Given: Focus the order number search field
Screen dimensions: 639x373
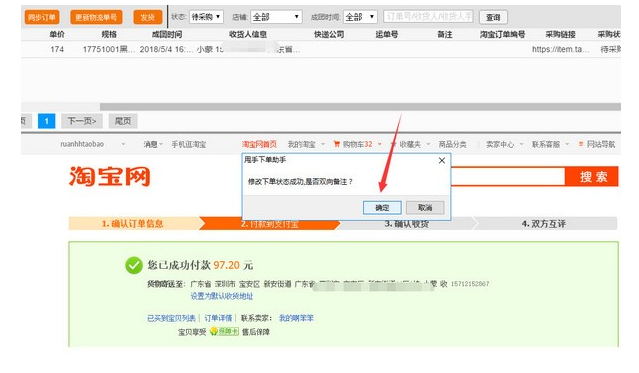Looking at the screenshot, I should pos(428,17).
